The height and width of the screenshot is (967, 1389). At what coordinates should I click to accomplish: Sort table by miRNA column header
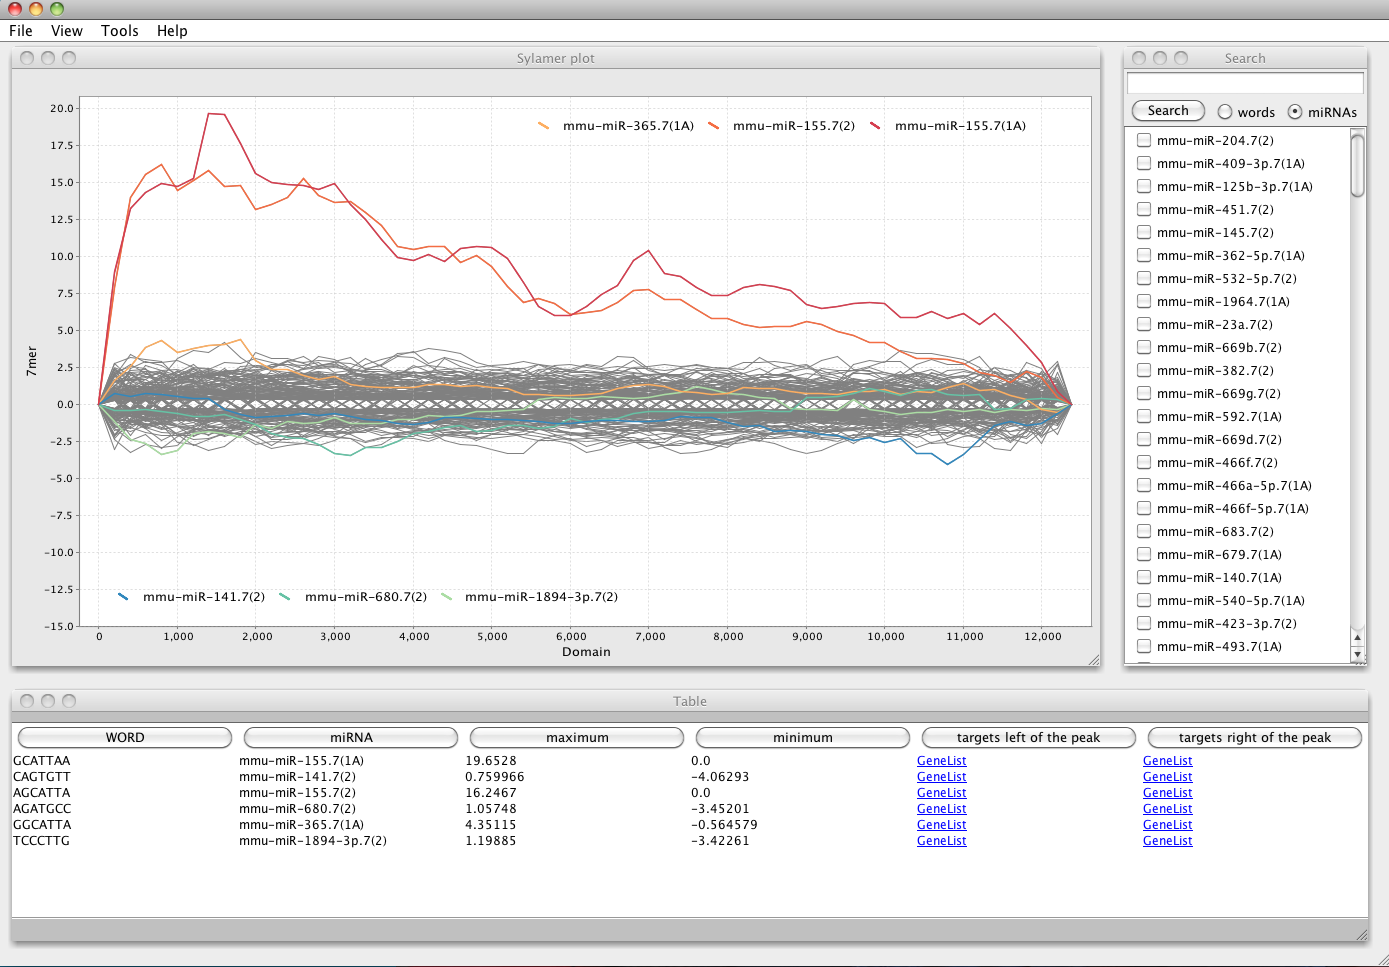coord(351,737)
